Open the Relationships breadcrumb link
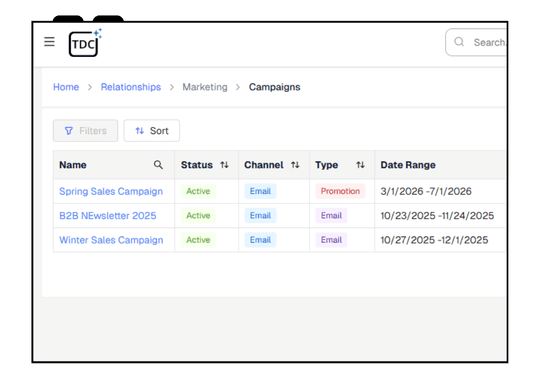This screenshot has height=384, width=540. pos(131,87)
